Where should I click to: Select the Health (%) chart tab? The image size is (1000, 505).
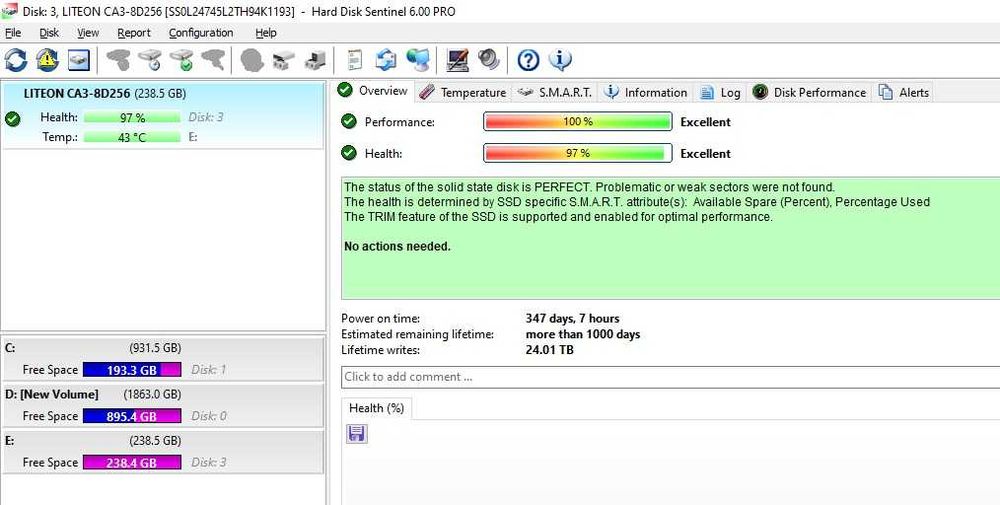coord(376,408)
